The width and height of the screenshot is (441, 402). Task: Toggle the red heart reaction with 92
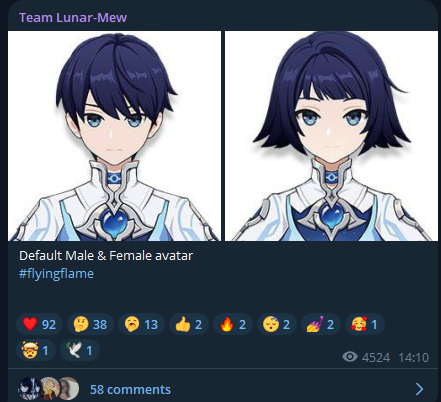[x=39, y=324]
